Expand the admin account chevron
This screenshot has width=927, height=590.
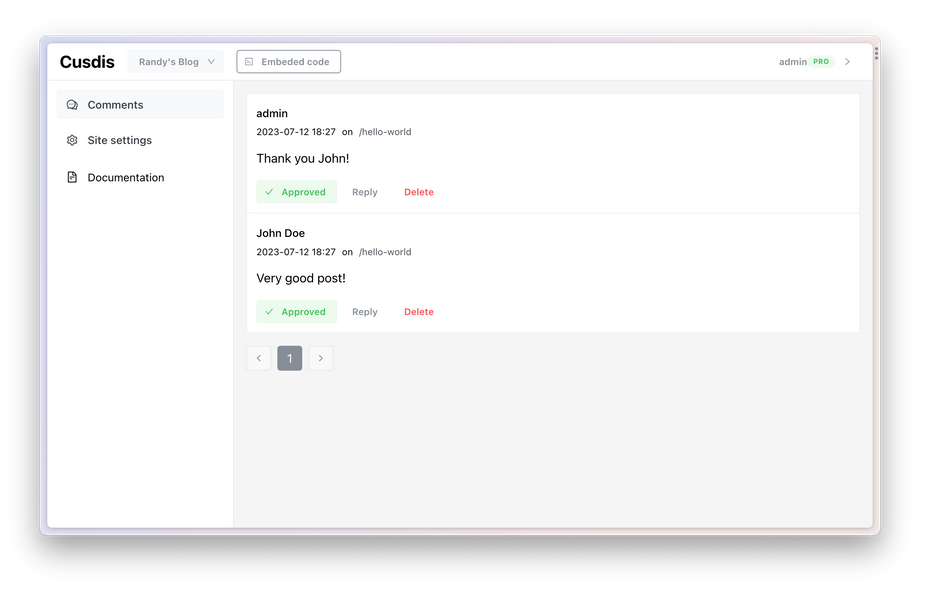point(848,62)
